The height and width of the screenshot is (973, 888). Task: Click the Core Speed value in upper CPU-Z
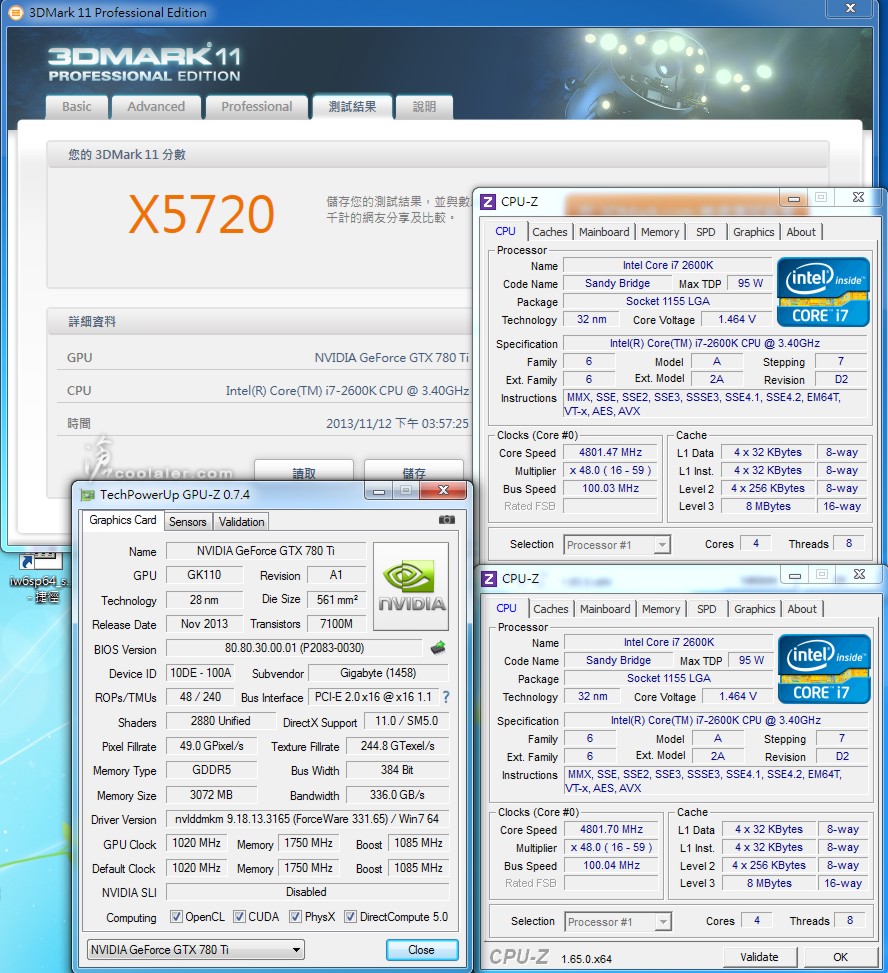[611, 452]
